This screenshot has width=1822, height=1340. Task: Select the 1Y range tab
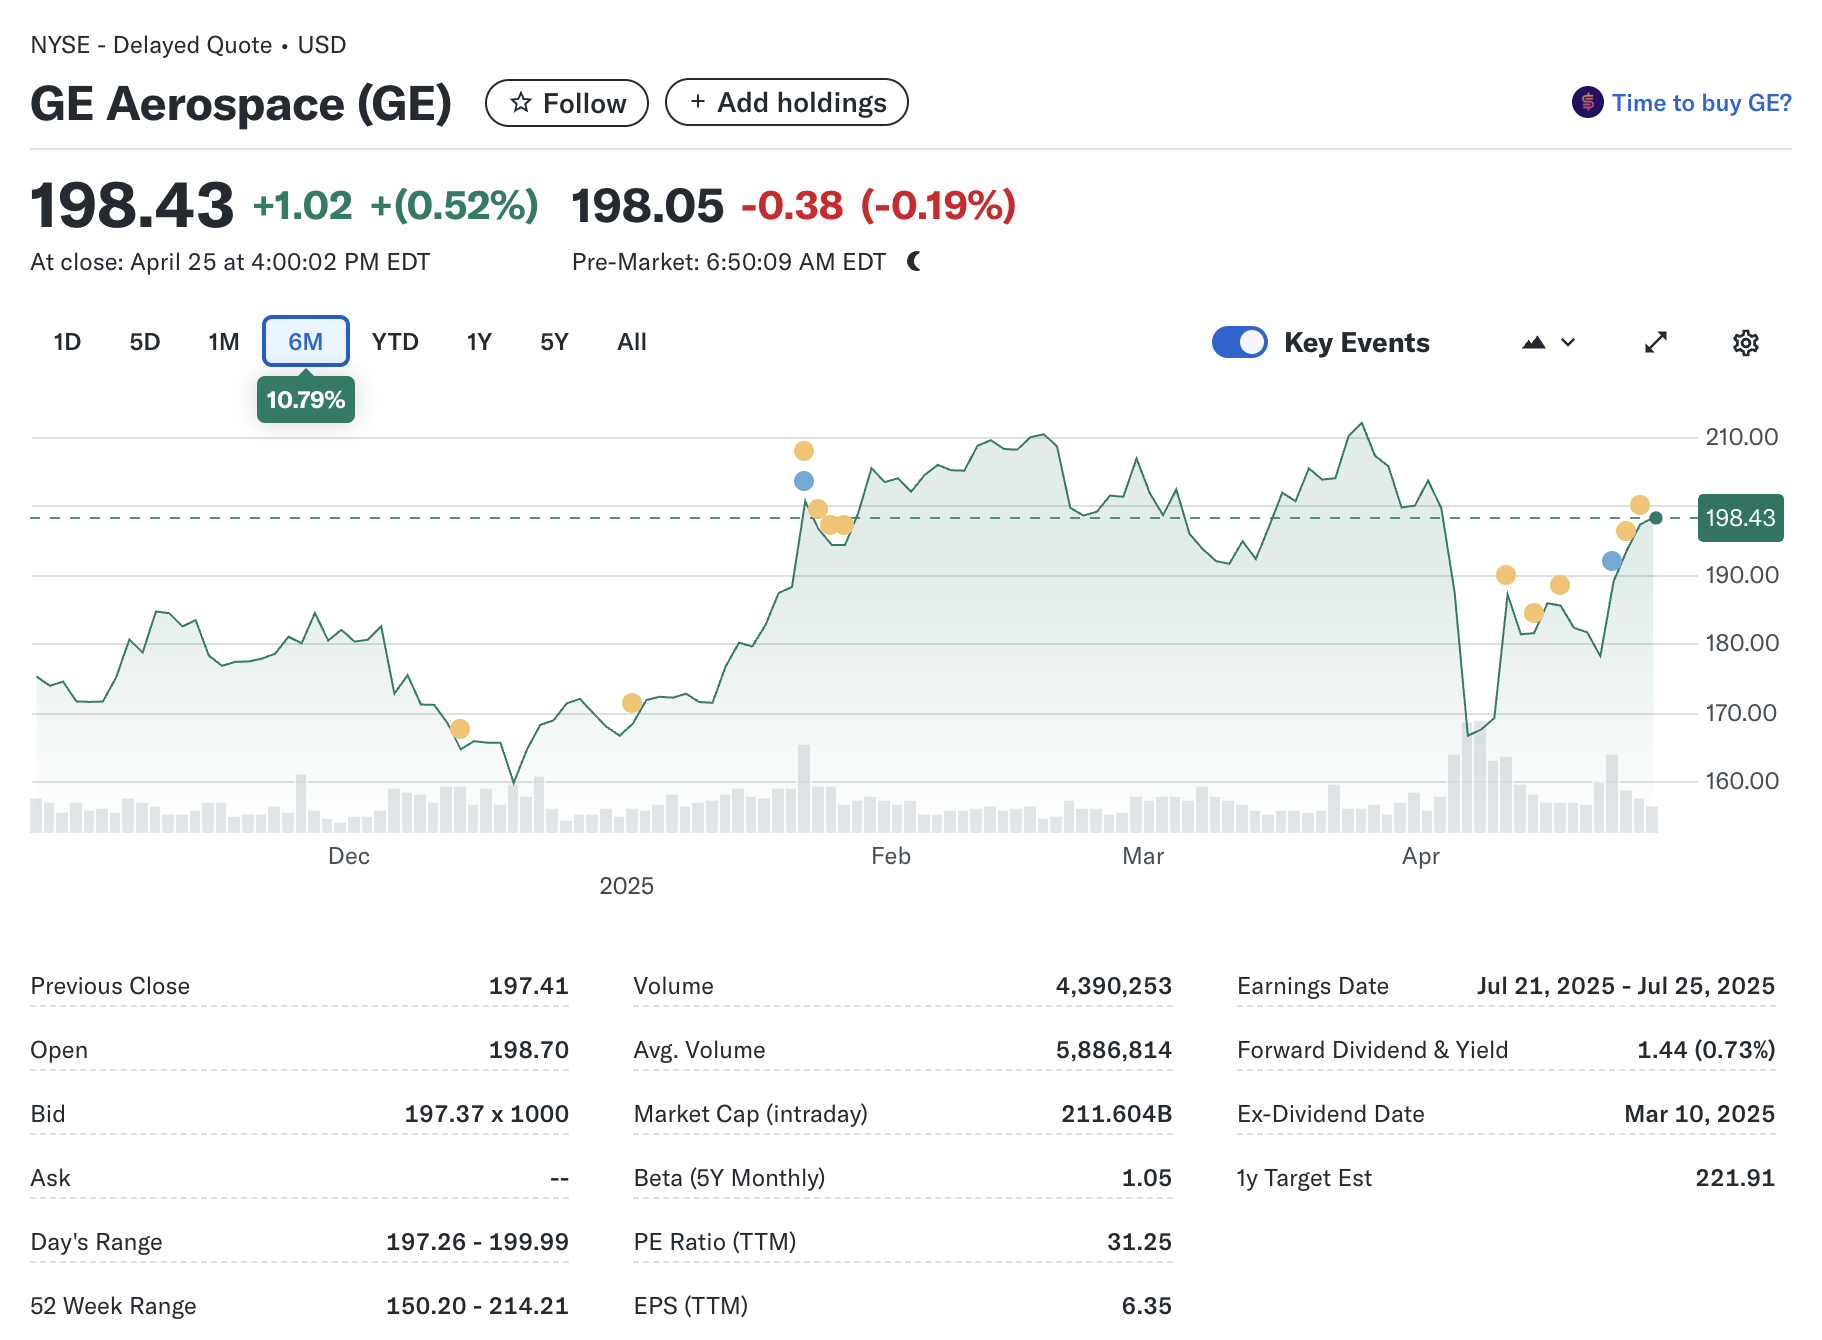tap(479, 342)
